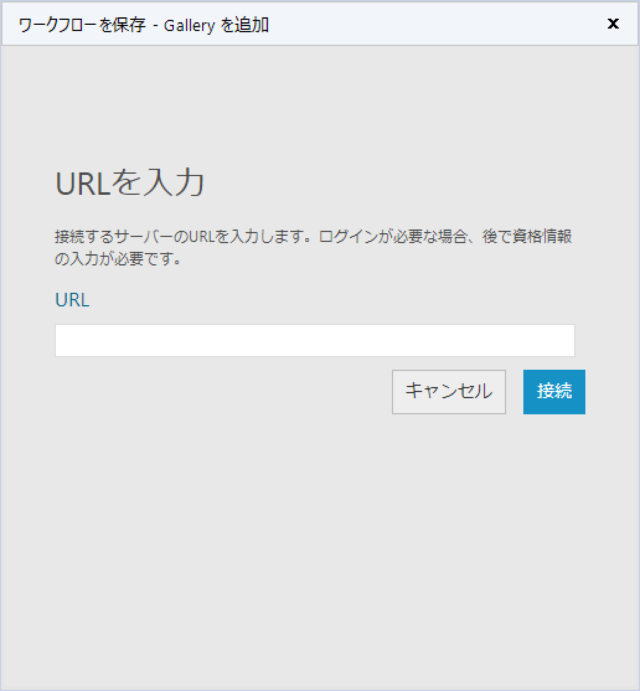Click the URLを入力 heading text
The height and width of the screenshot is (691, 640).
click(x=130, y=183)
